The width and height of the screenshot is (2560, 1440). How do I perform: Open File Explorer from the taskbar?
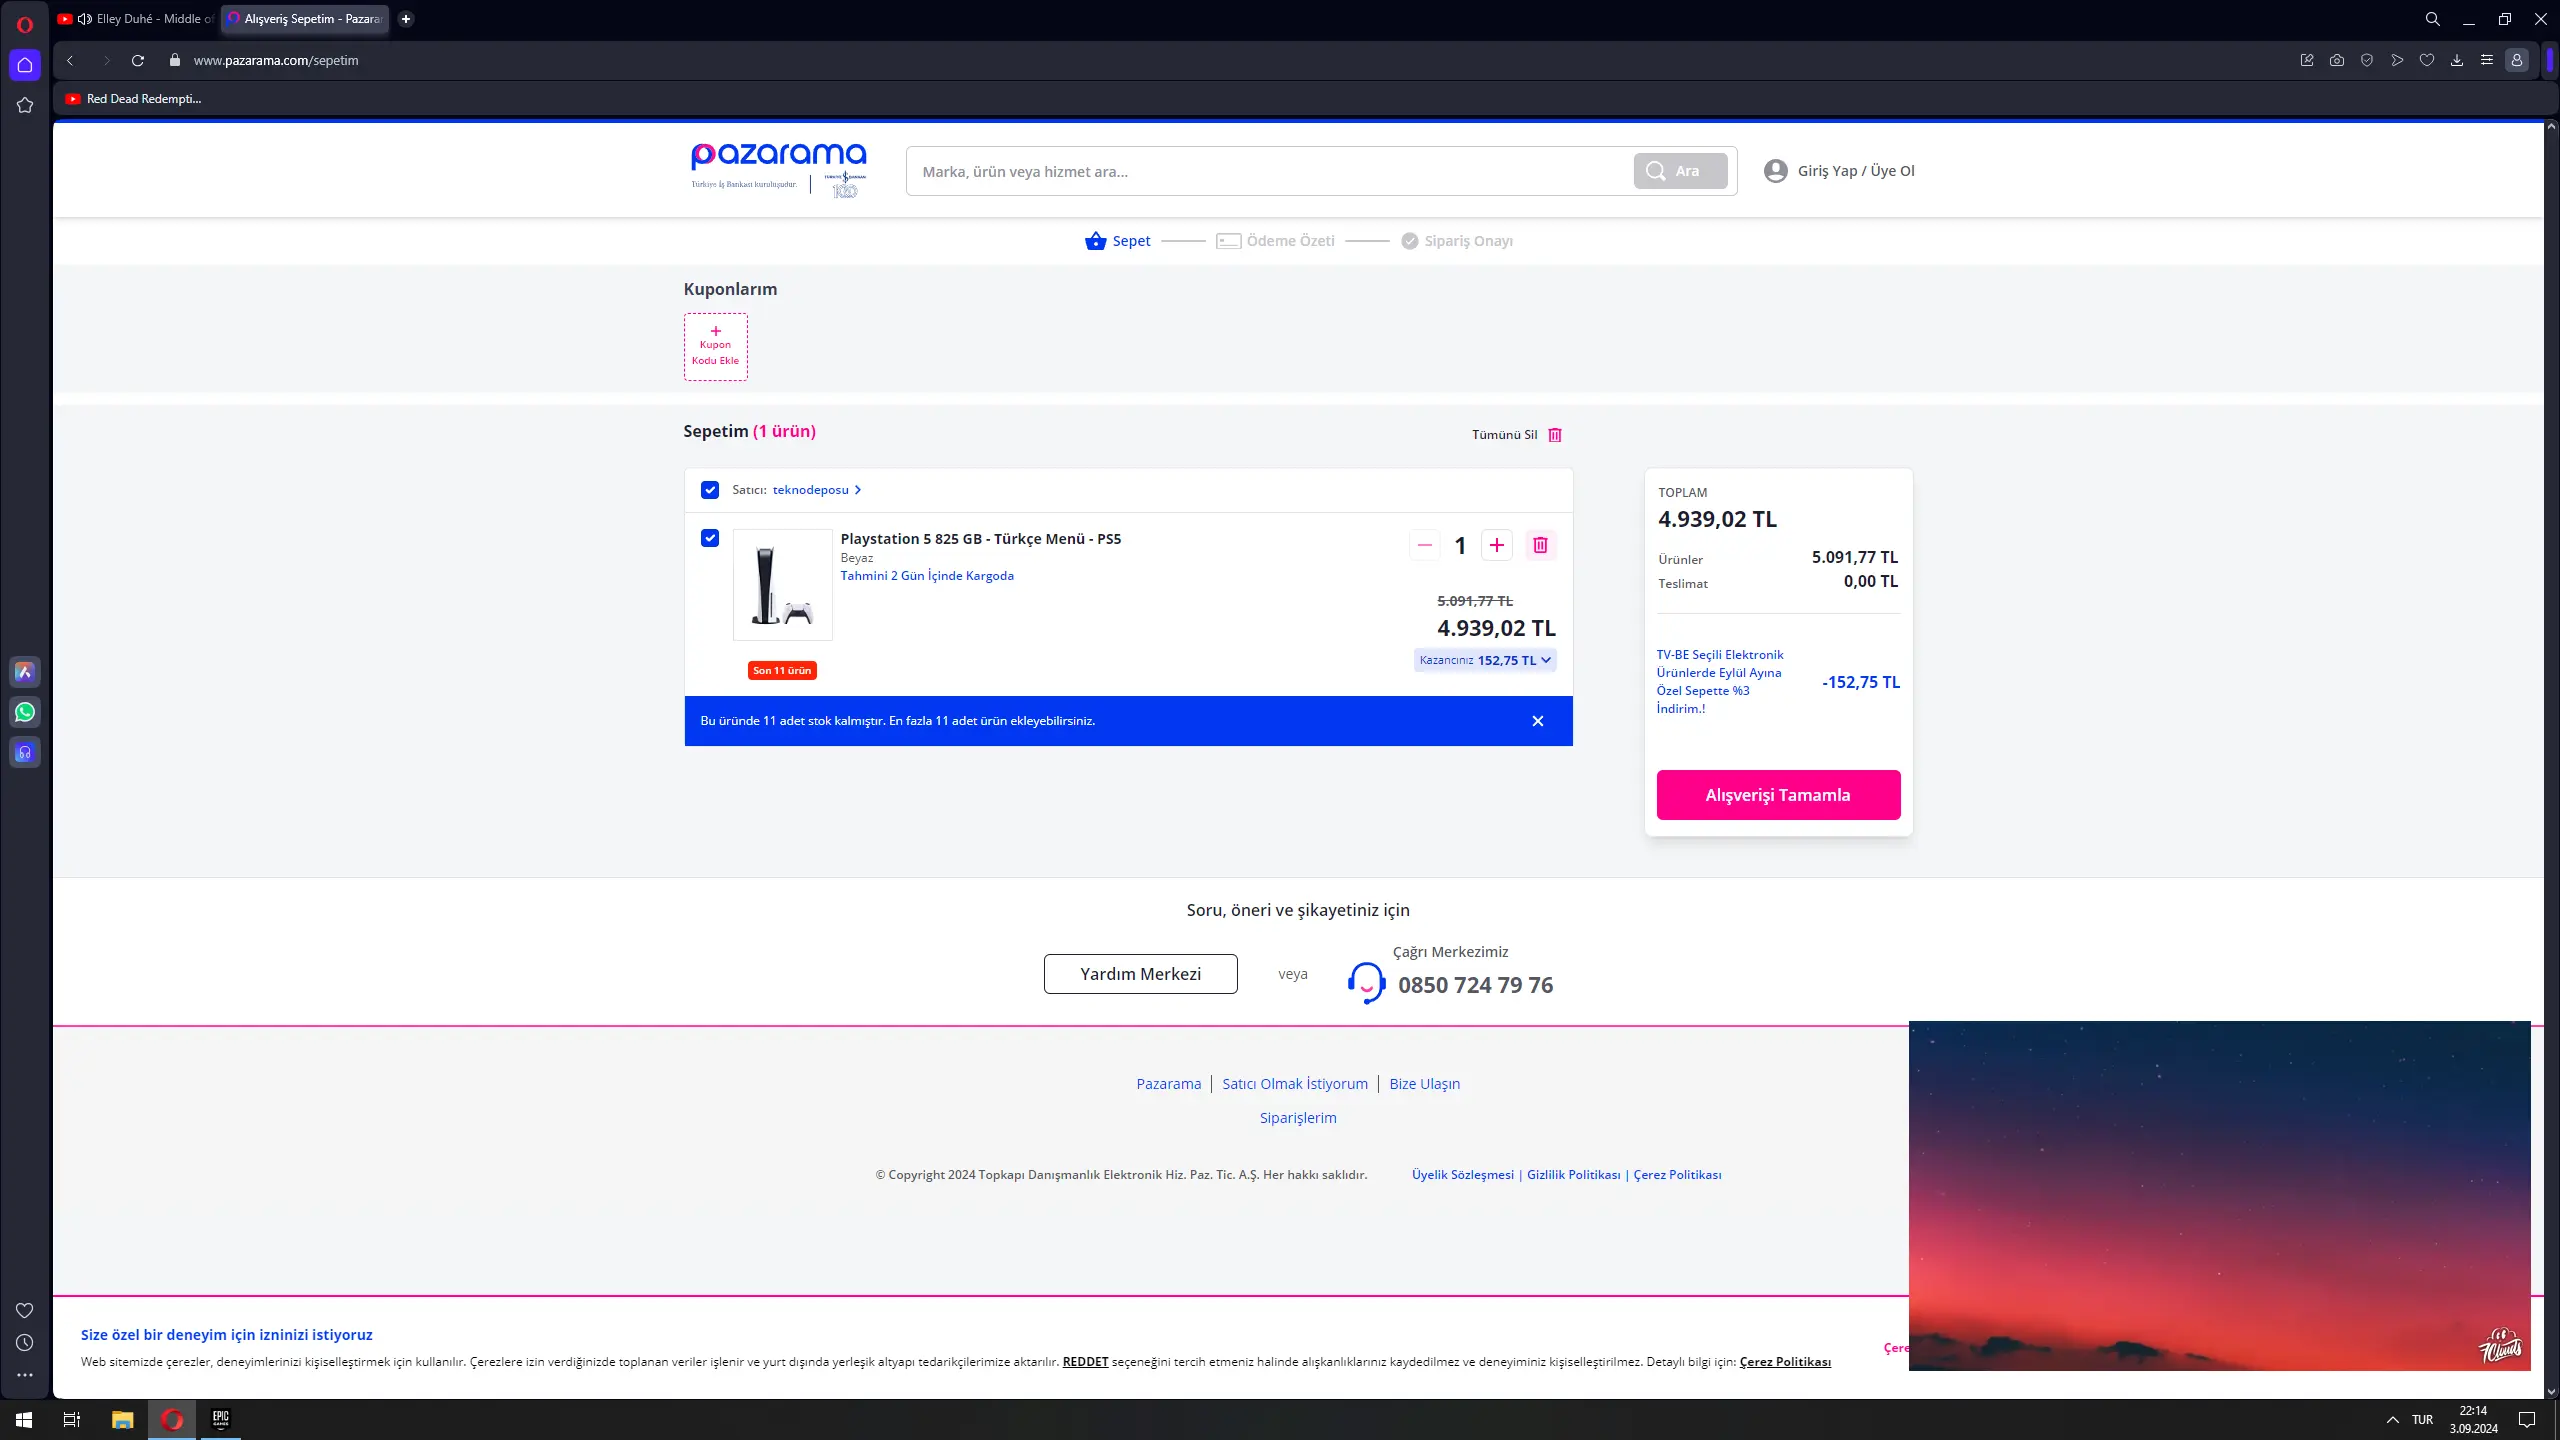tap(122, 1419)
